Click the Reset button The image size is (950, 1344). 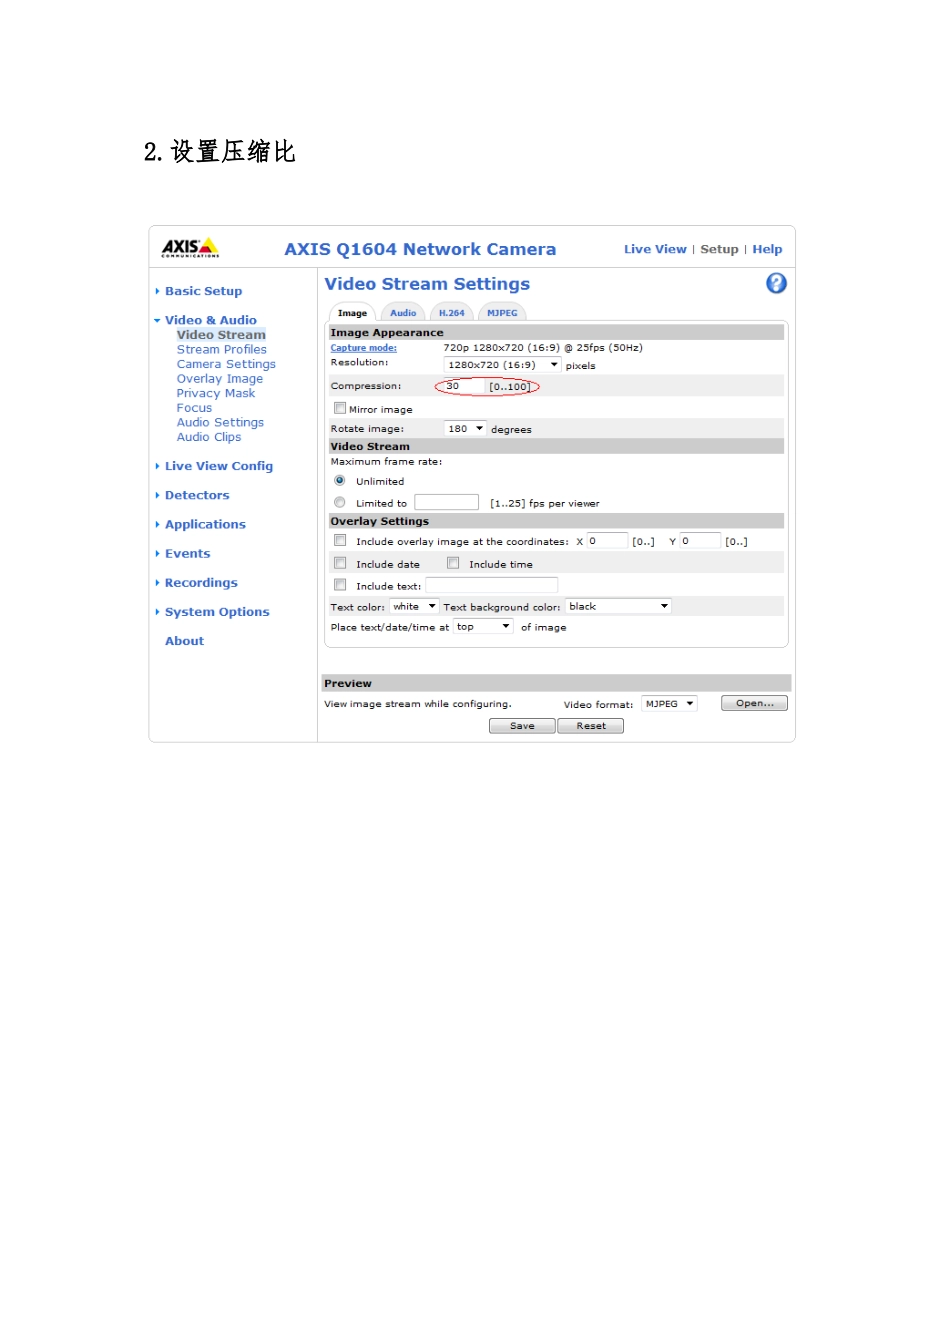click(x=590, y=726)
